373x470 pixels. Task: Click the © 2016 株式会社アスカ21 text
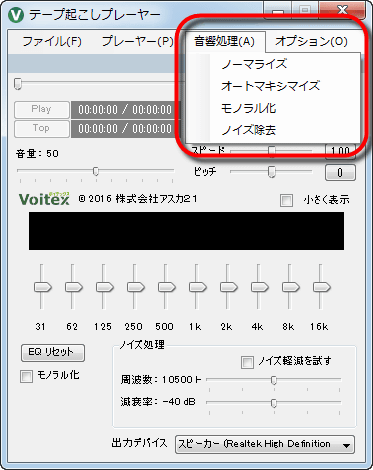click(138, 199)
